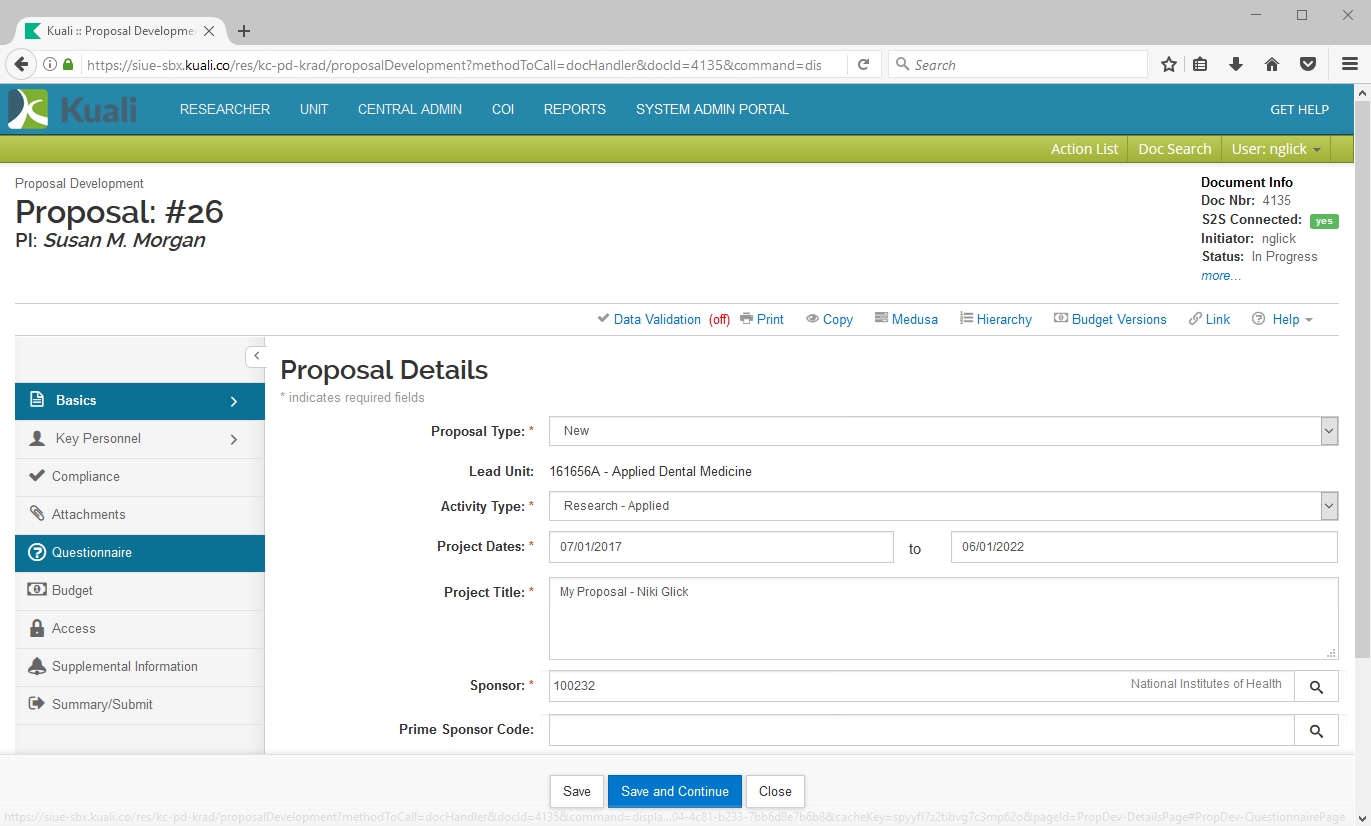This screenshot has height=826, width=1371.
Task: Open the Activity Type dropdown
Action: pos(942,506)
